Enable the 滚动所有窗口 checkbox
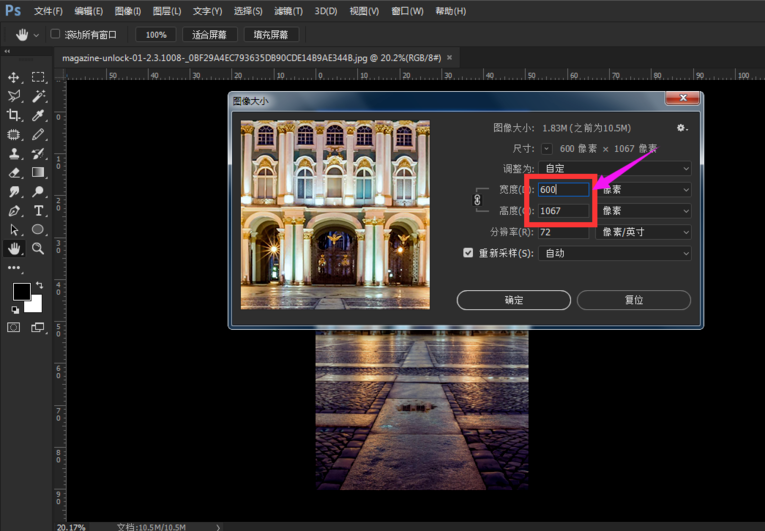The image size is (765, 531). 55,34
